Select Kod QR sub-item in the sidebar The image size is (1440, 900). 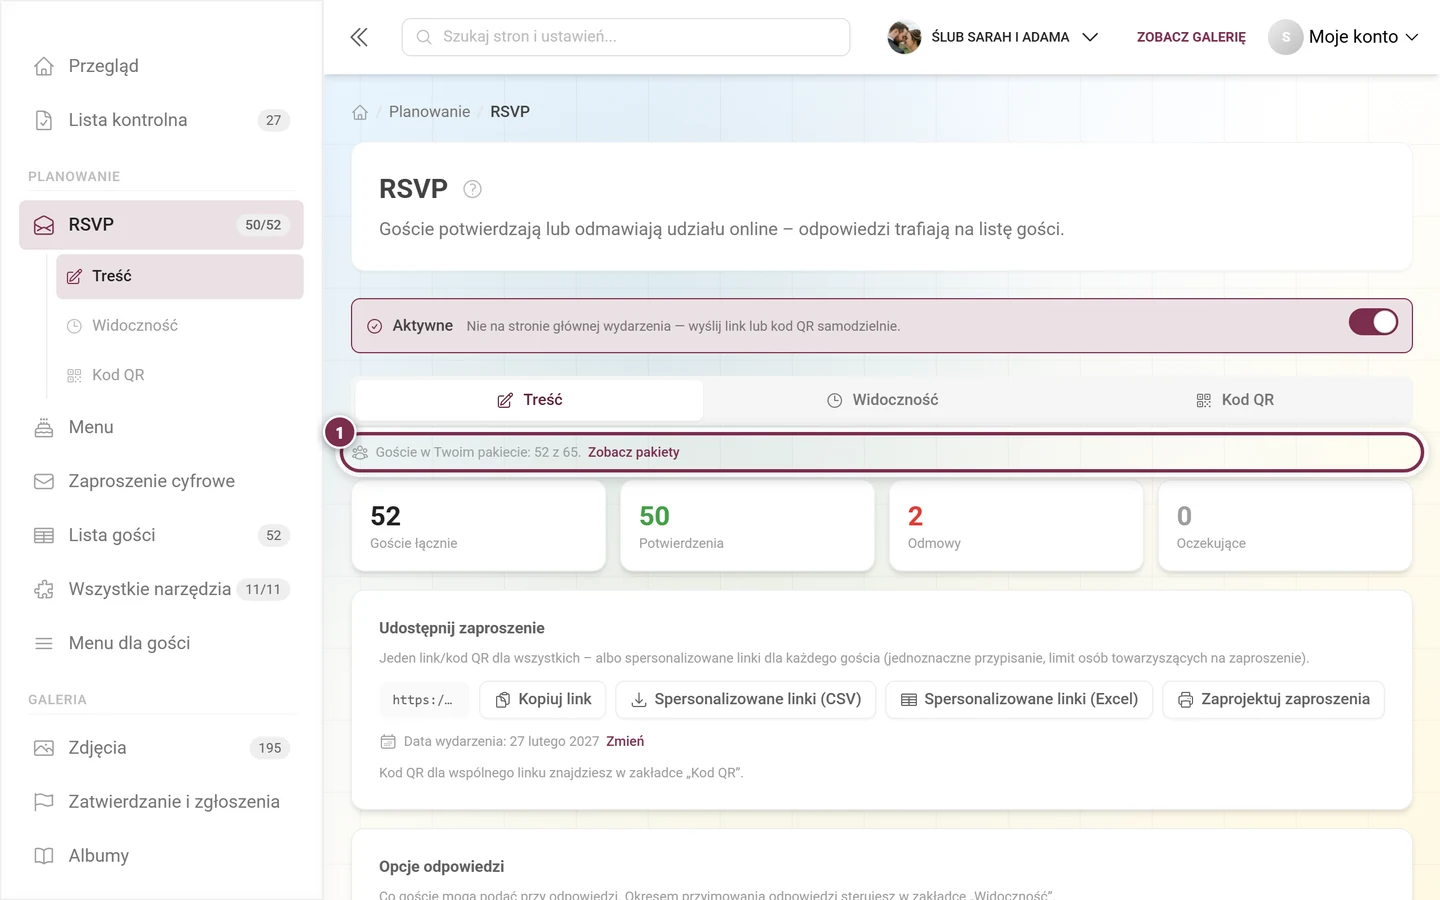[x=180, y=375]
